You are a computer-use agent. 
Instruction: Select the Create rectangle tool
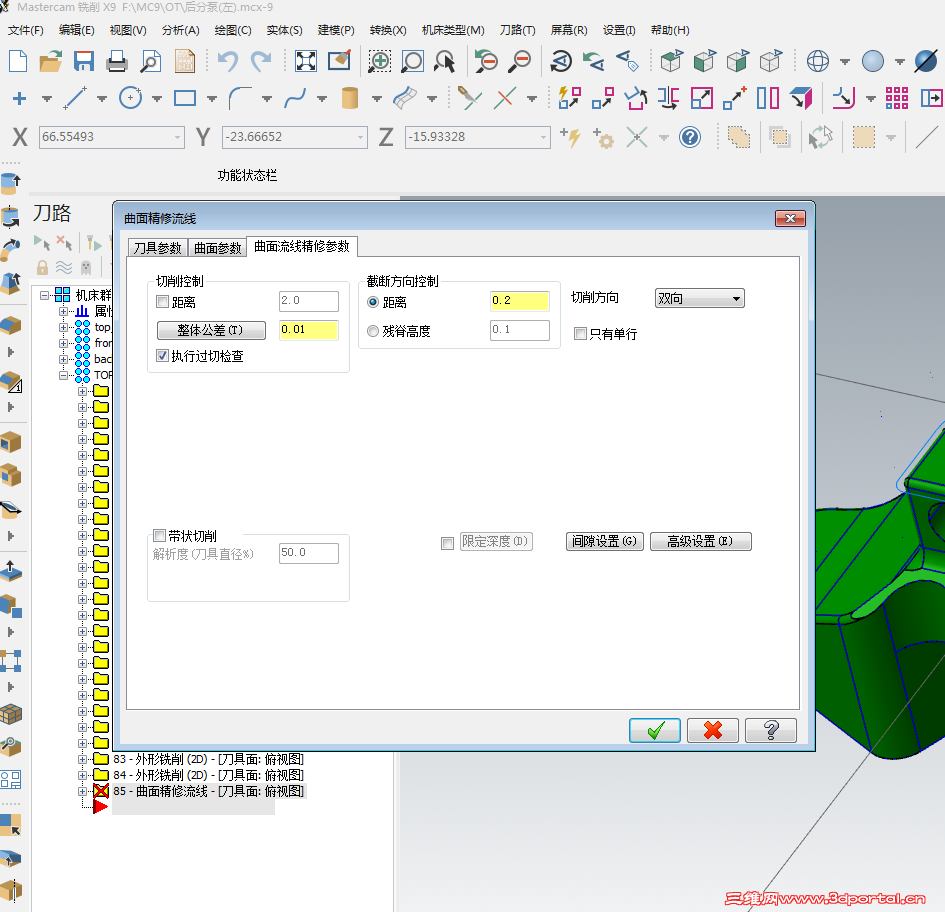[185, 98]
